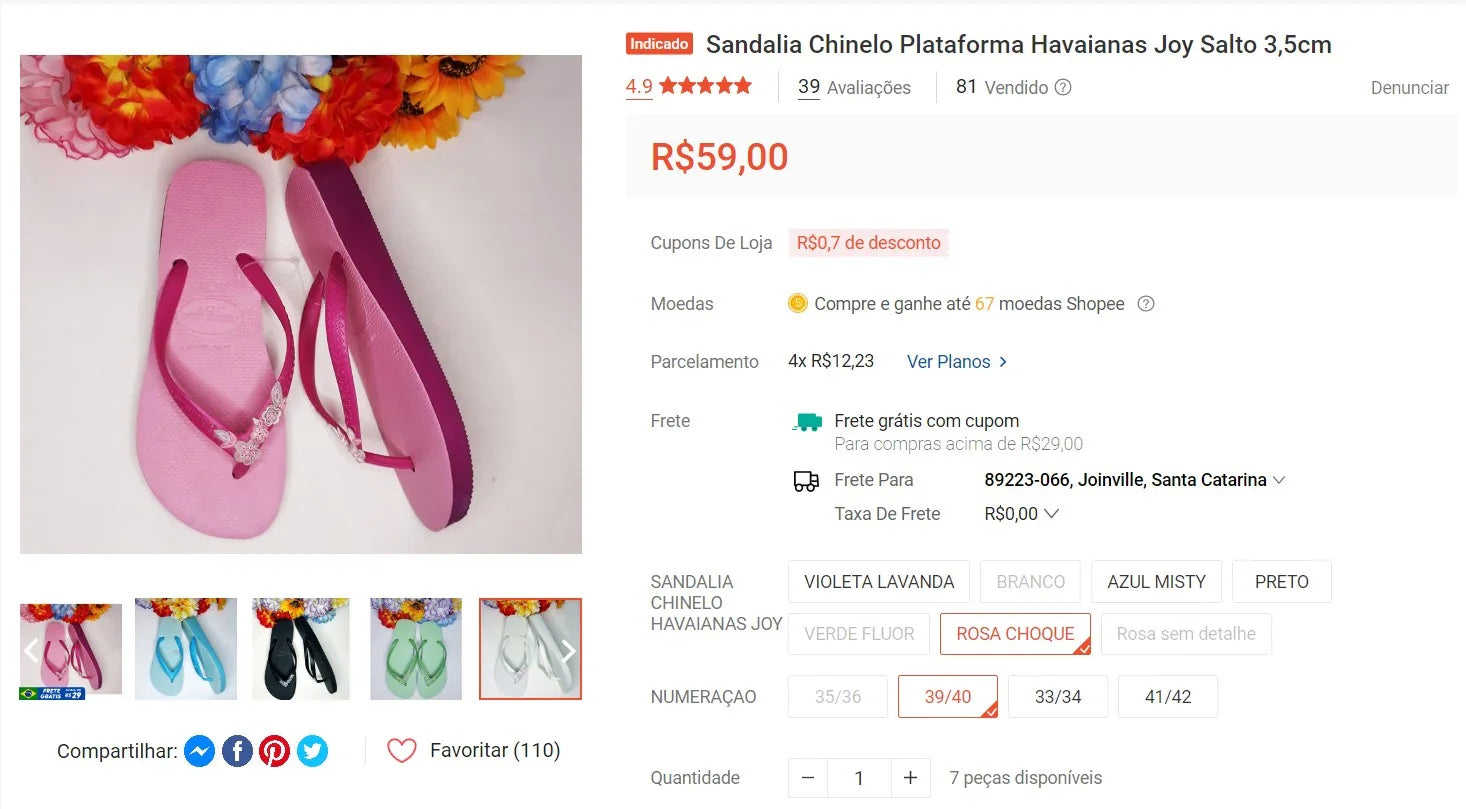This screenshot has height=809, width=1466.
Task: Pick size 41/42
Action: coord(1167,697)
